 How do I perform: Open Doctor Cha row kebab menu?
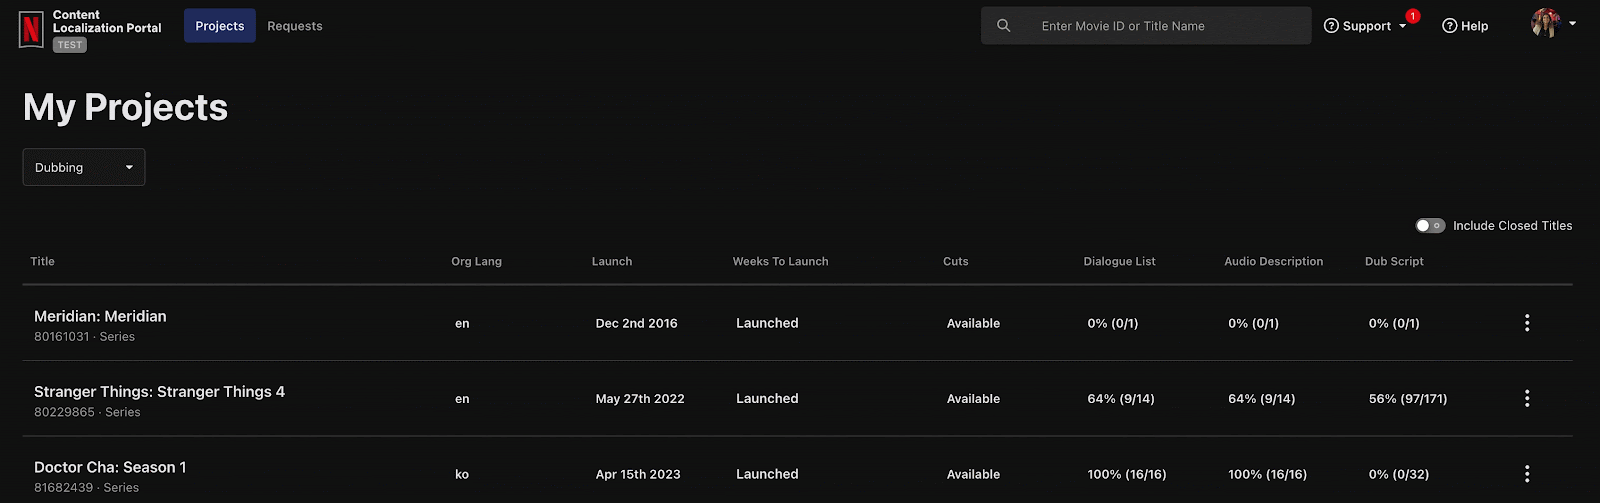pyautogui.click(x=1527, y=474)
